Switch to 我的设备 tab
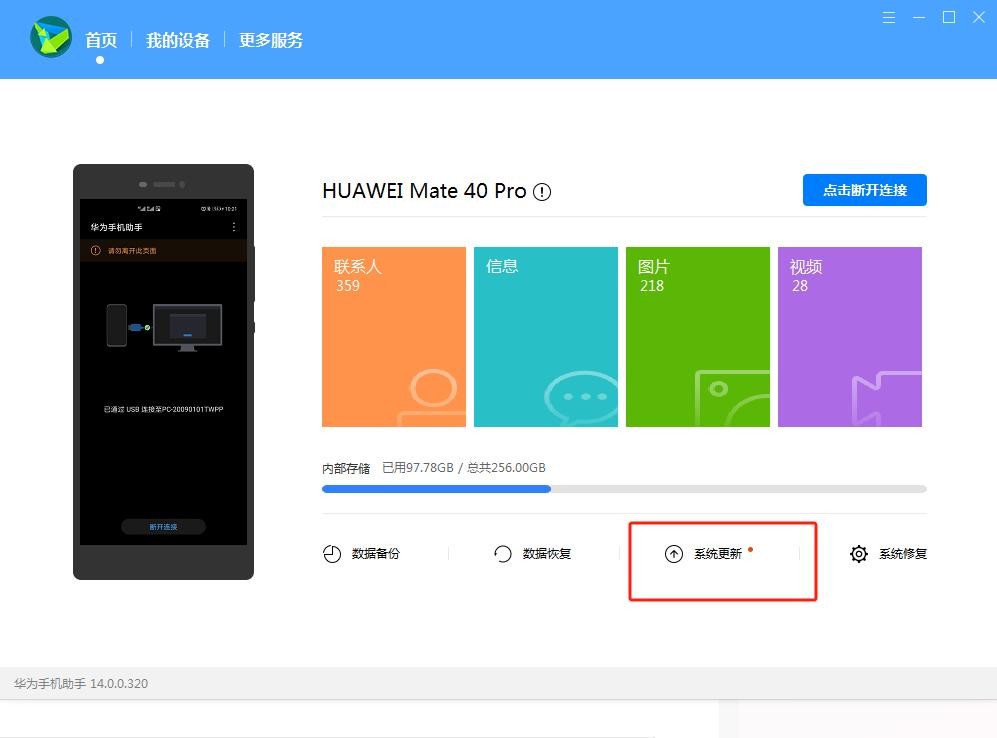997x738 pixels. click(177, 40)
